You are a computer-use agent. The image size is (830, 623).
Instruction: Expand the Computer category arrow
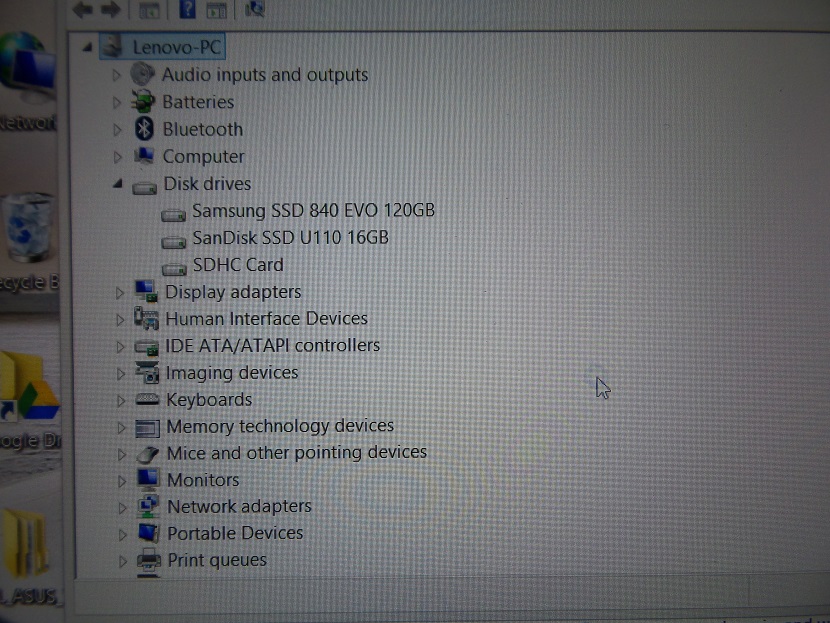[118, 157]
